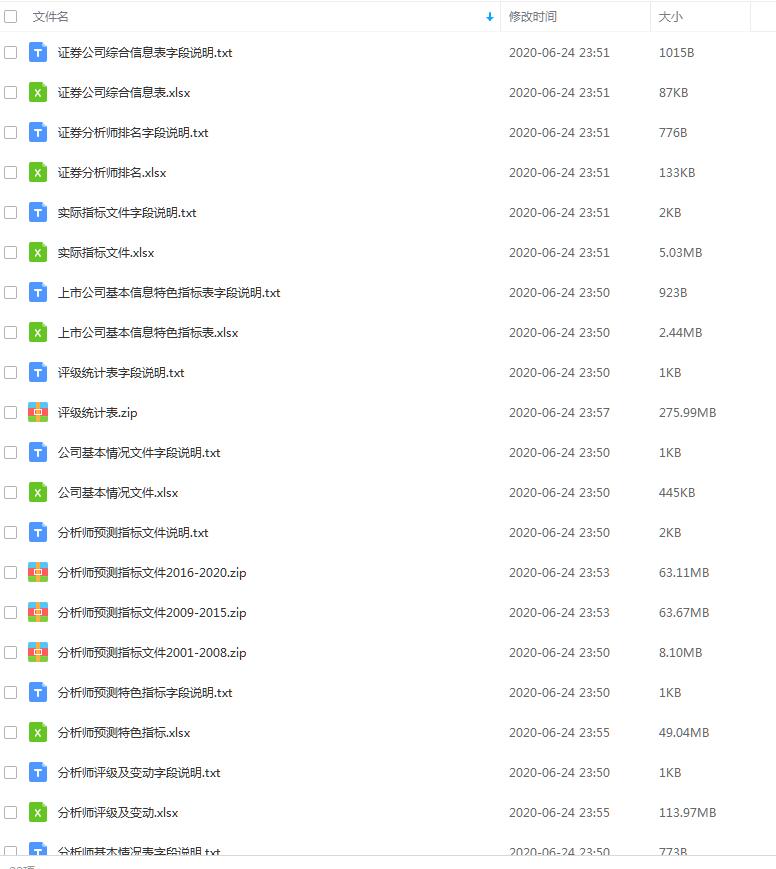Check the box for 证券分析师排名.xlsx
Screen dimensions: 776x869
[11, 172]
